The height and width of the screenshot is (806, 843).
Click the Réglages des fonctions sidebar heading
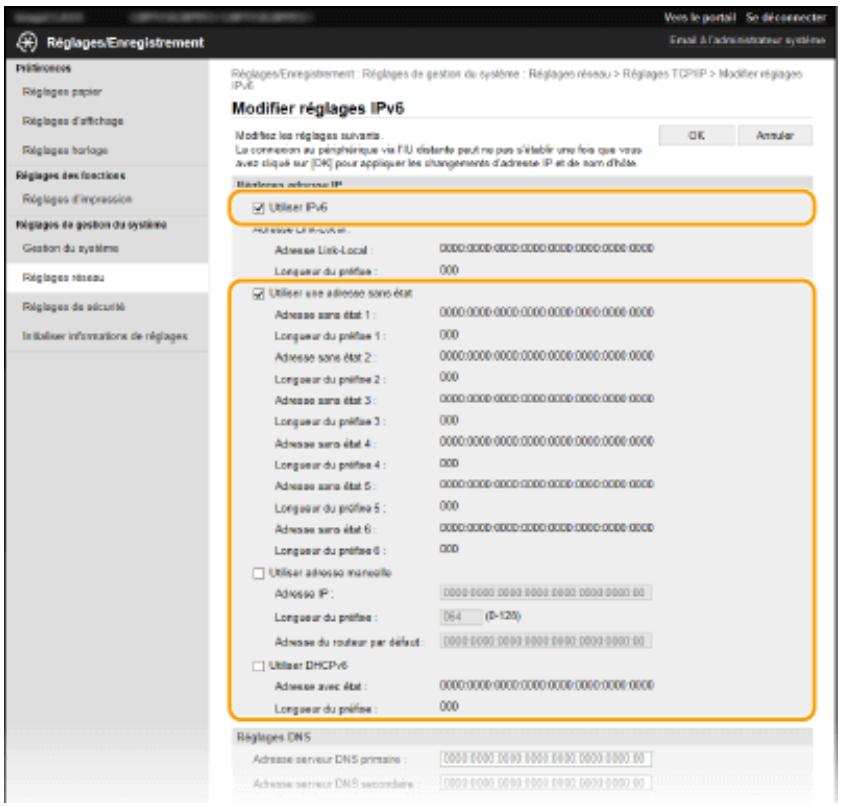pos(70,175)
